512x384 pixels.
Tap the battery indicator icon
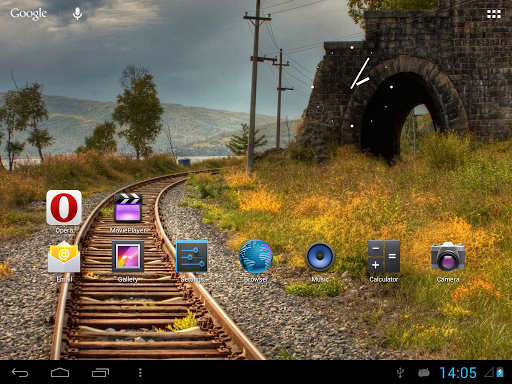coord(500,372)
